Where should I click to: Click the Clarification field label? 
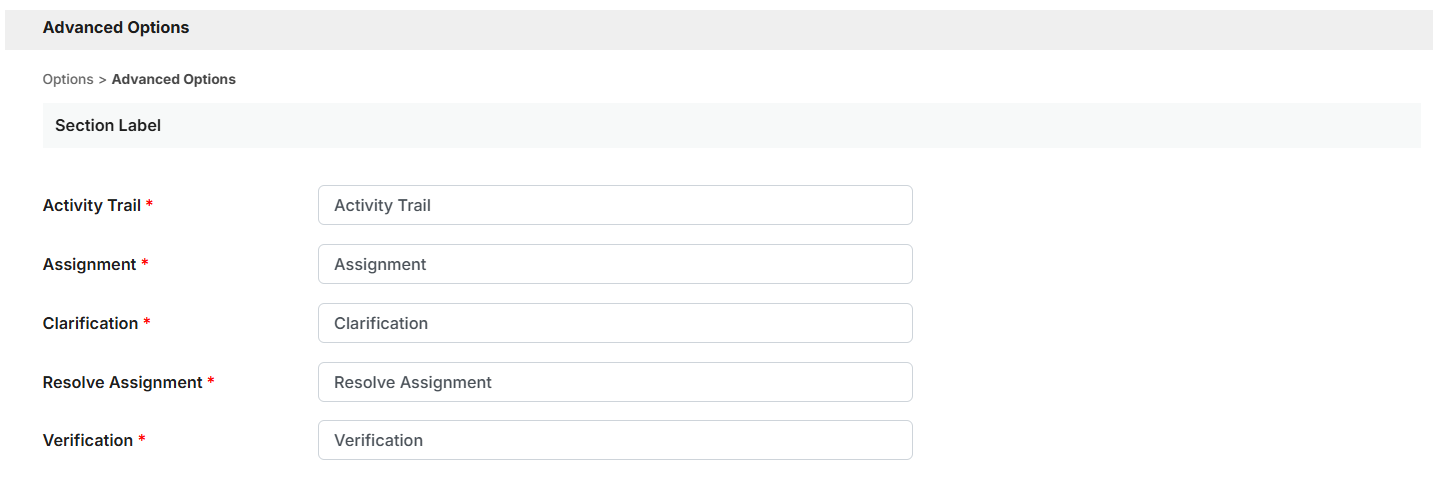pos(91,323)
